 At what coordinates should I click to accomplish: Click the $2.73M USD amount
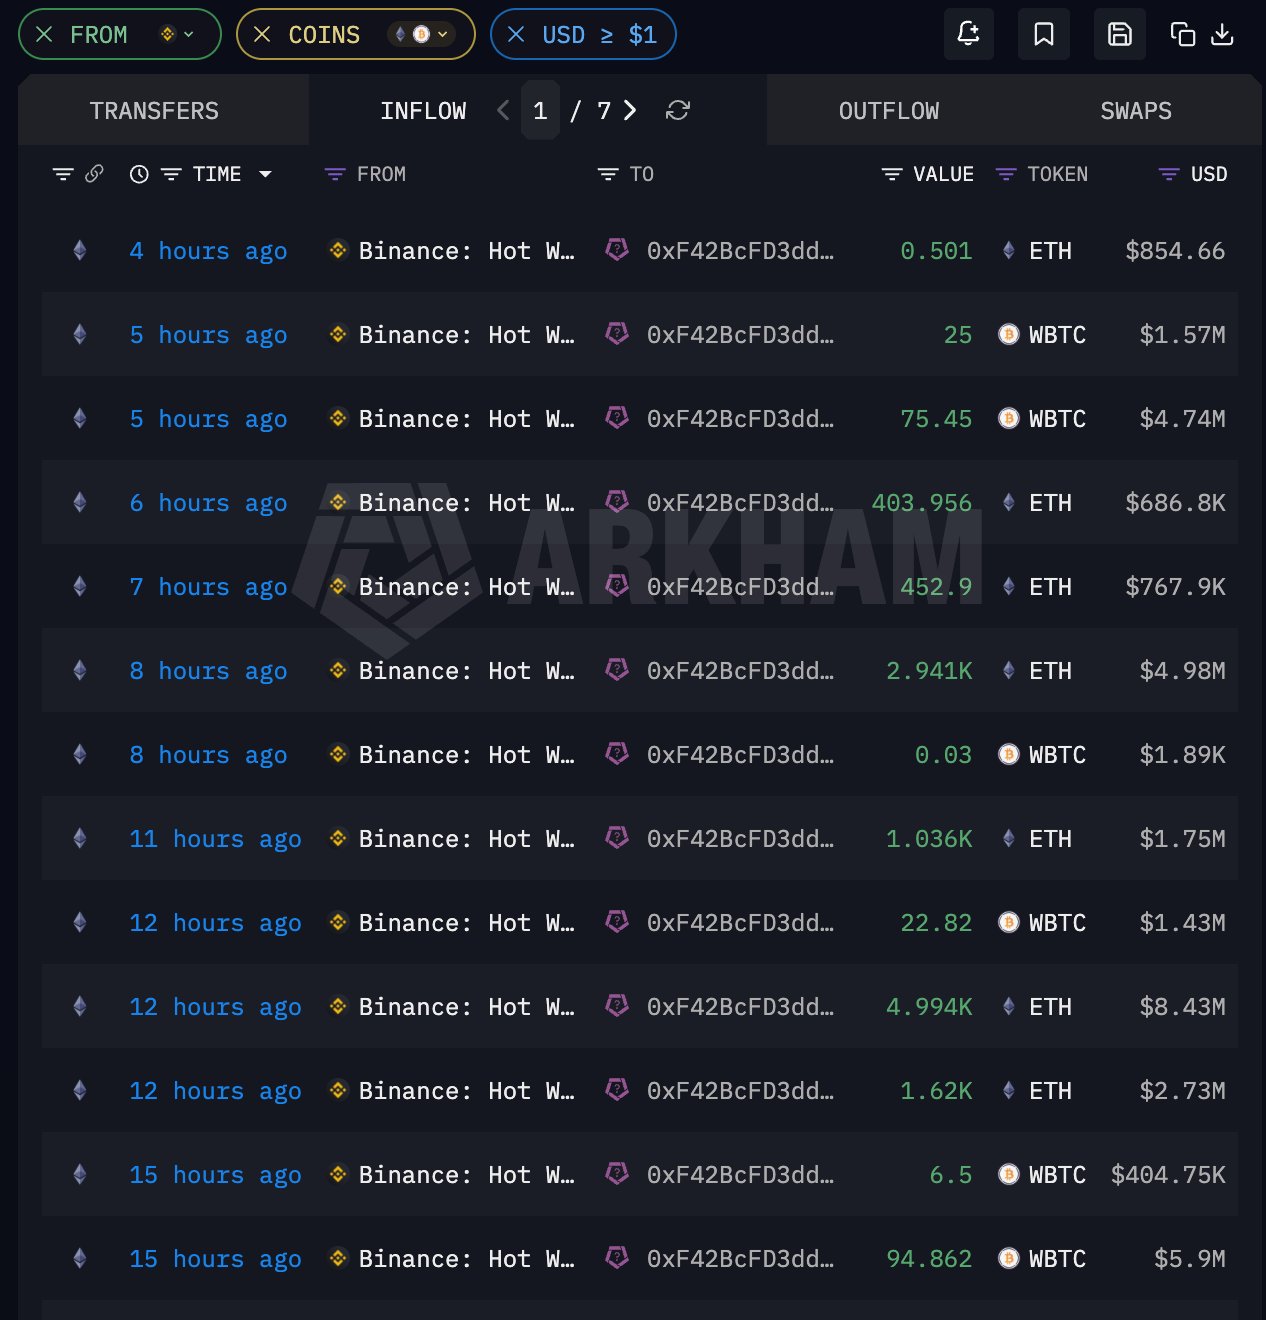pos(1182,1091)
